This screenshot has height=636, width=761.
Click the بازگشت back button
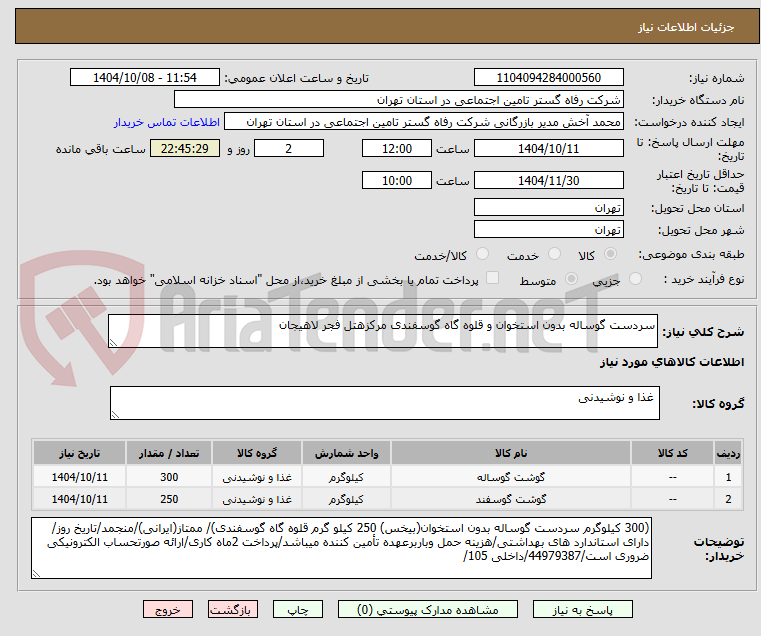point(232,609)
